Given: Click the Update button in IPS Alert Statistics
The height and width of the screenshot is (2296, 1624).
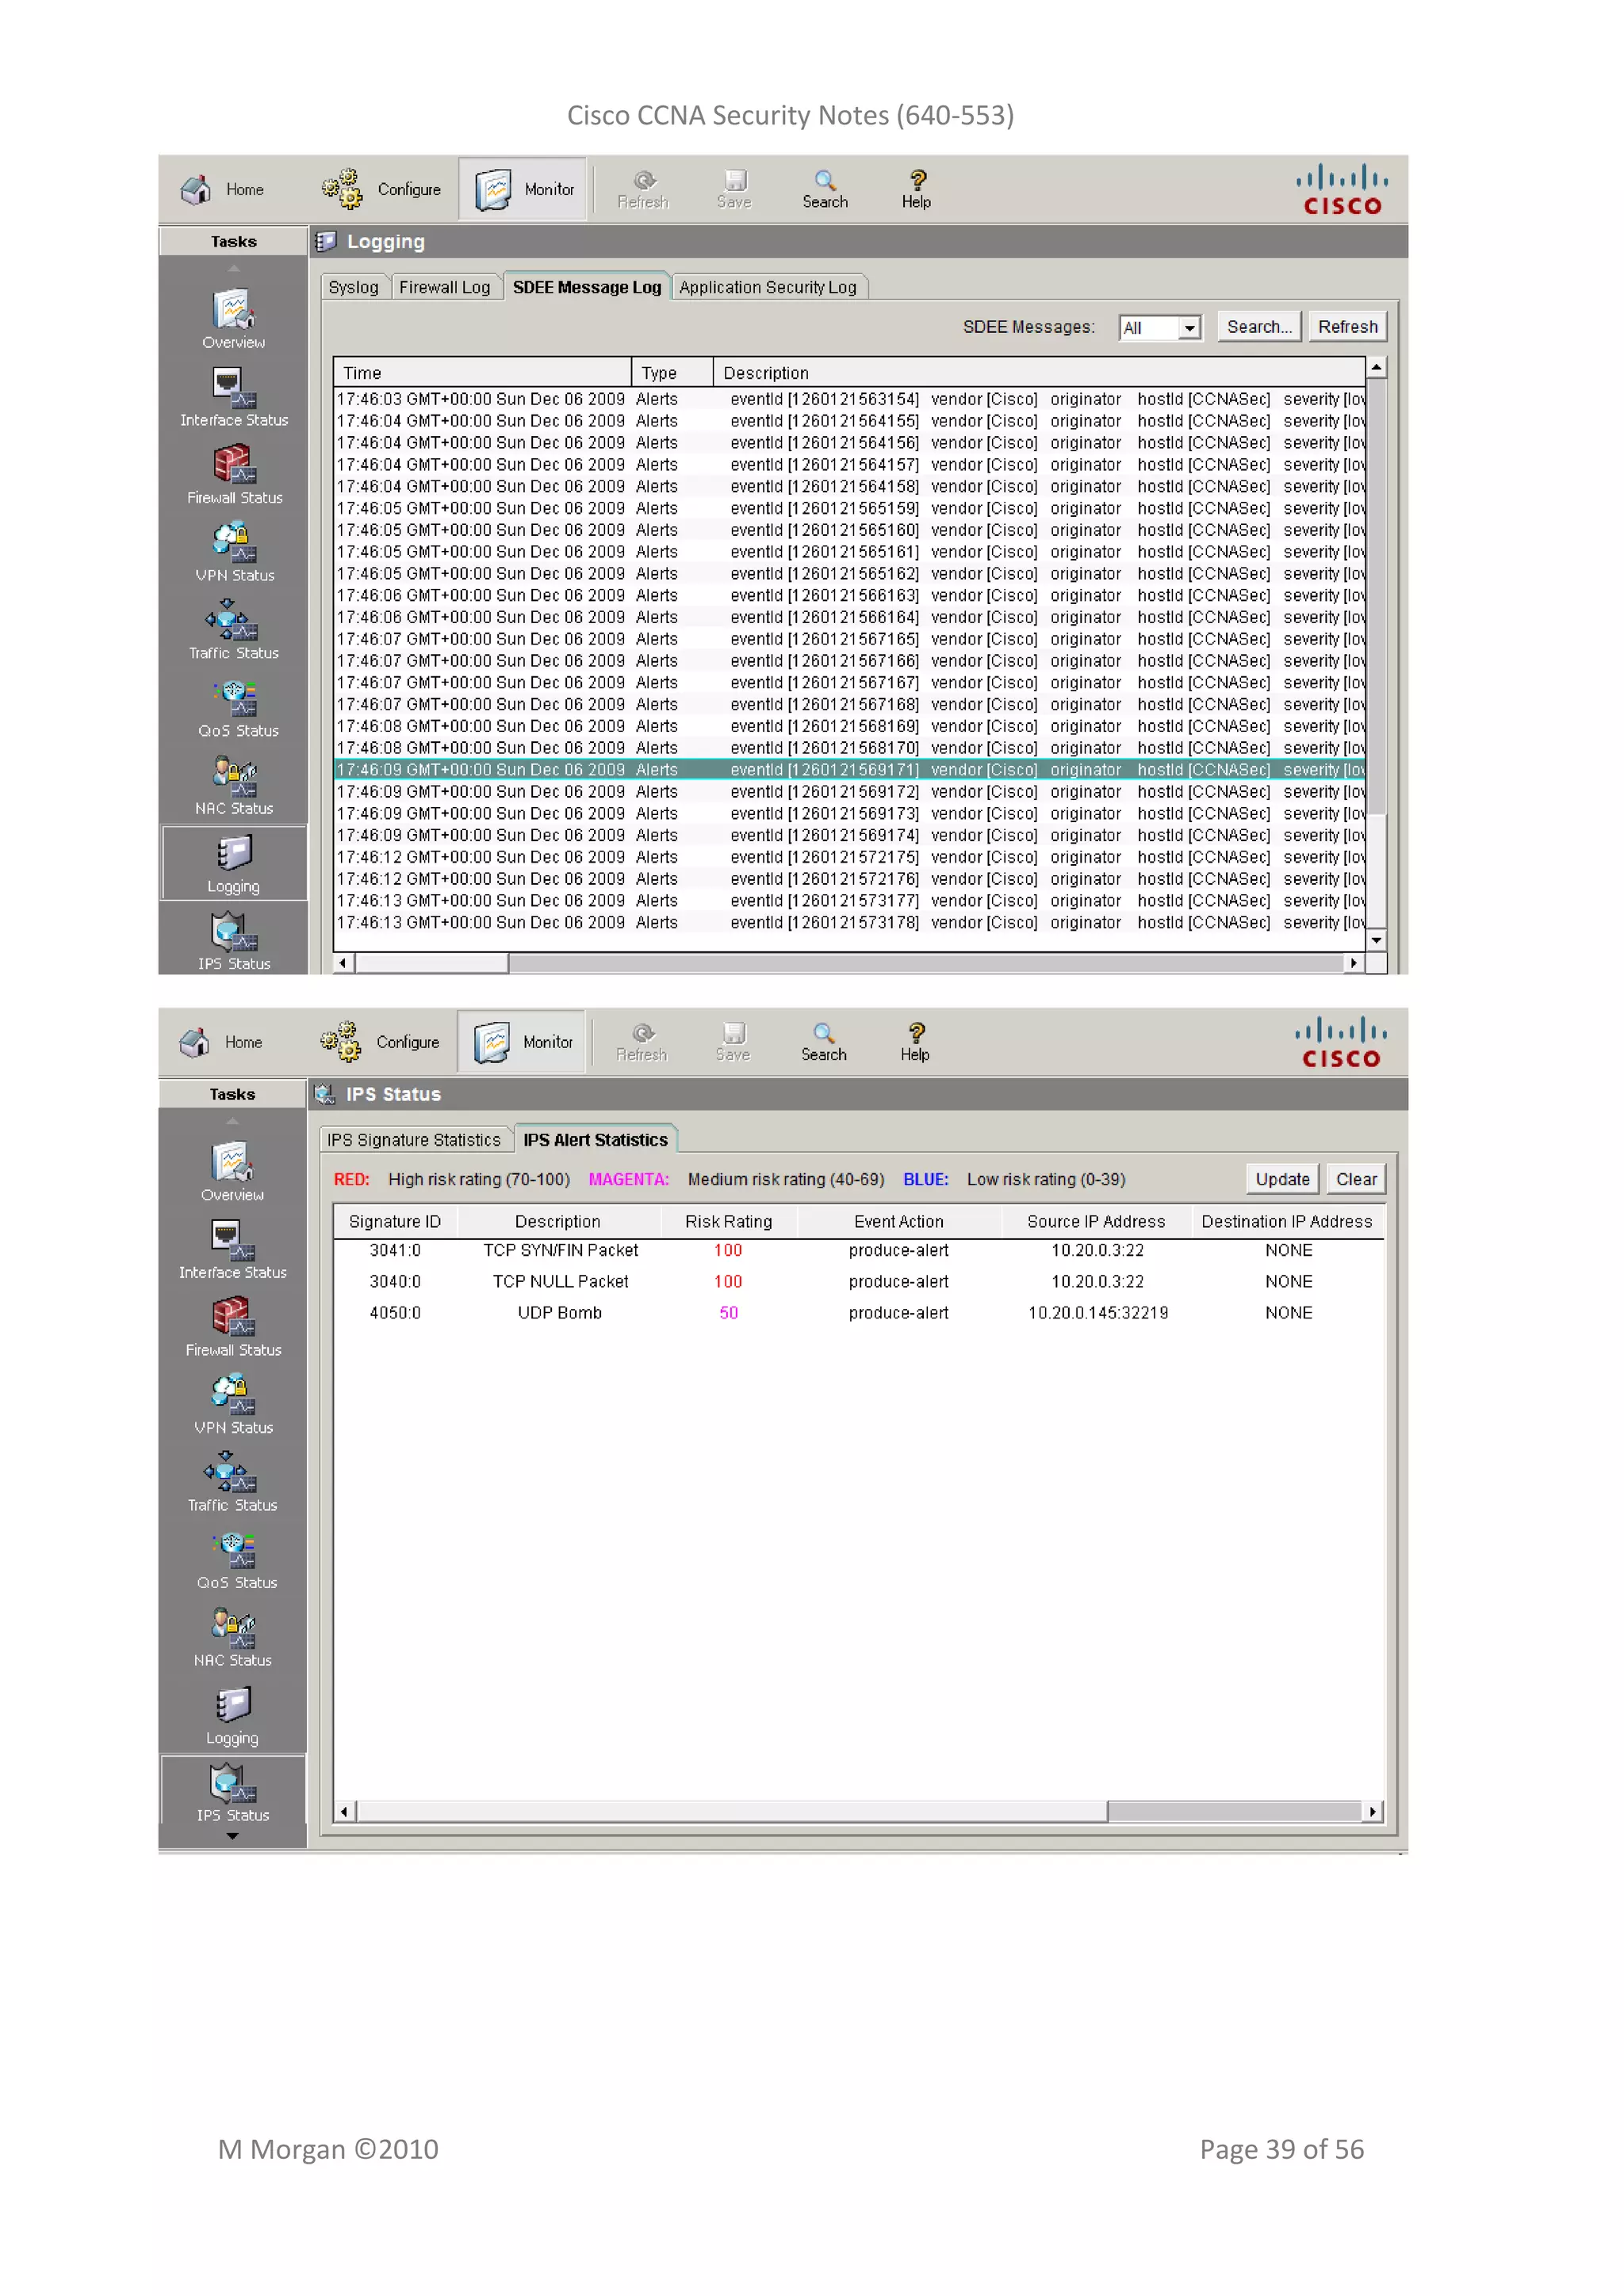Looking at the screenshot, I should tap(1283, 1180).
